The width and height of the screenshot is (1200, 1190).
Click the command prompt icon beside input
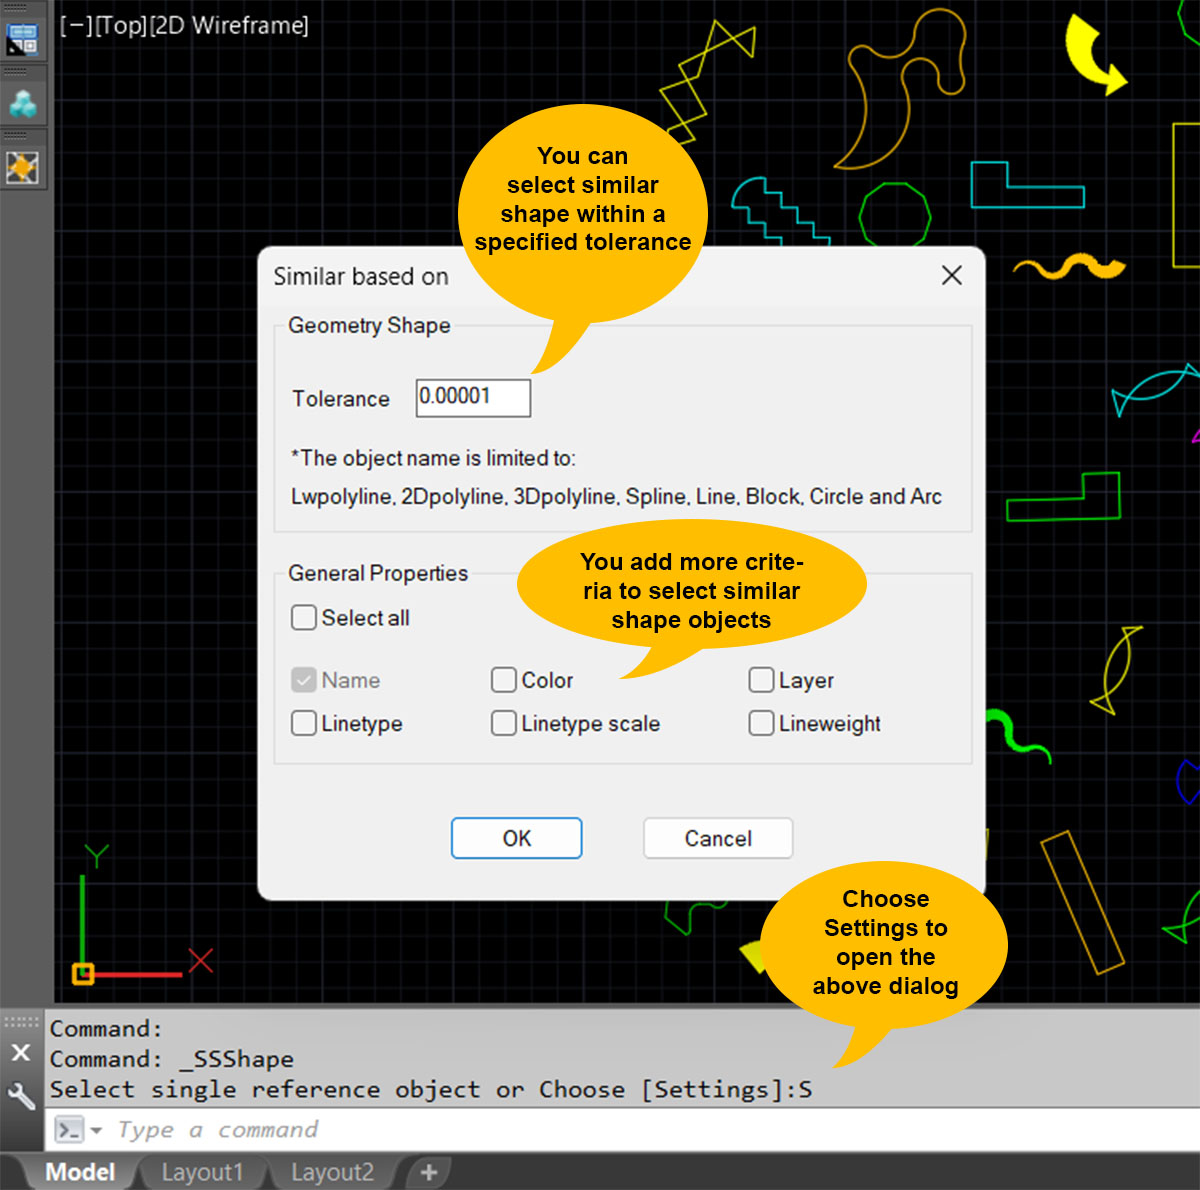tap(69, 1130)
